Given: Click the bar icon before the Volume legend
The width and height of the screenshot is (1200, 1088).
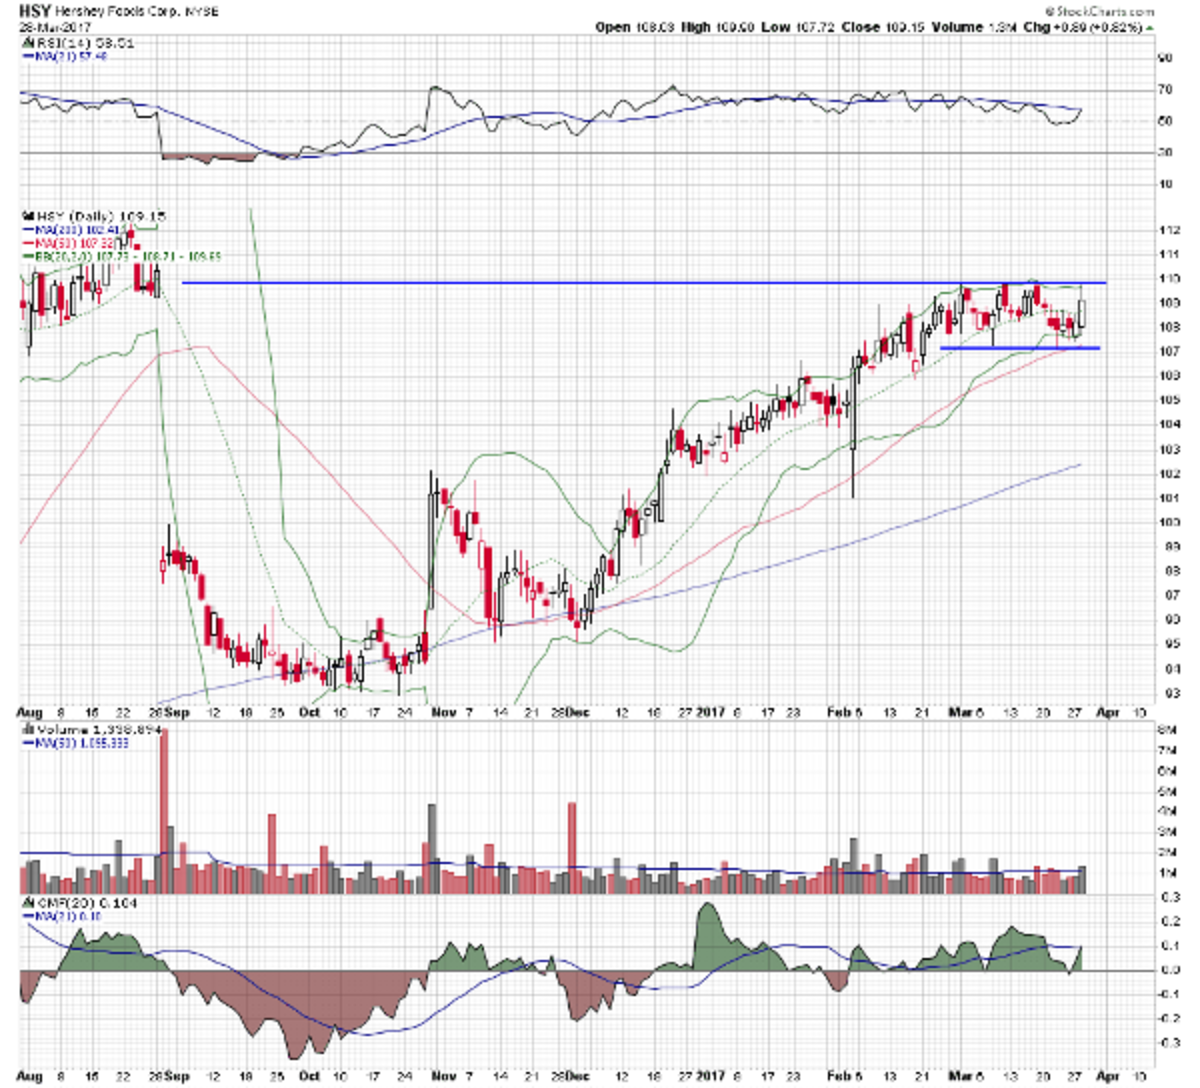Looking at the screenshot, I should pyautogui.click(x=28, y=731).
